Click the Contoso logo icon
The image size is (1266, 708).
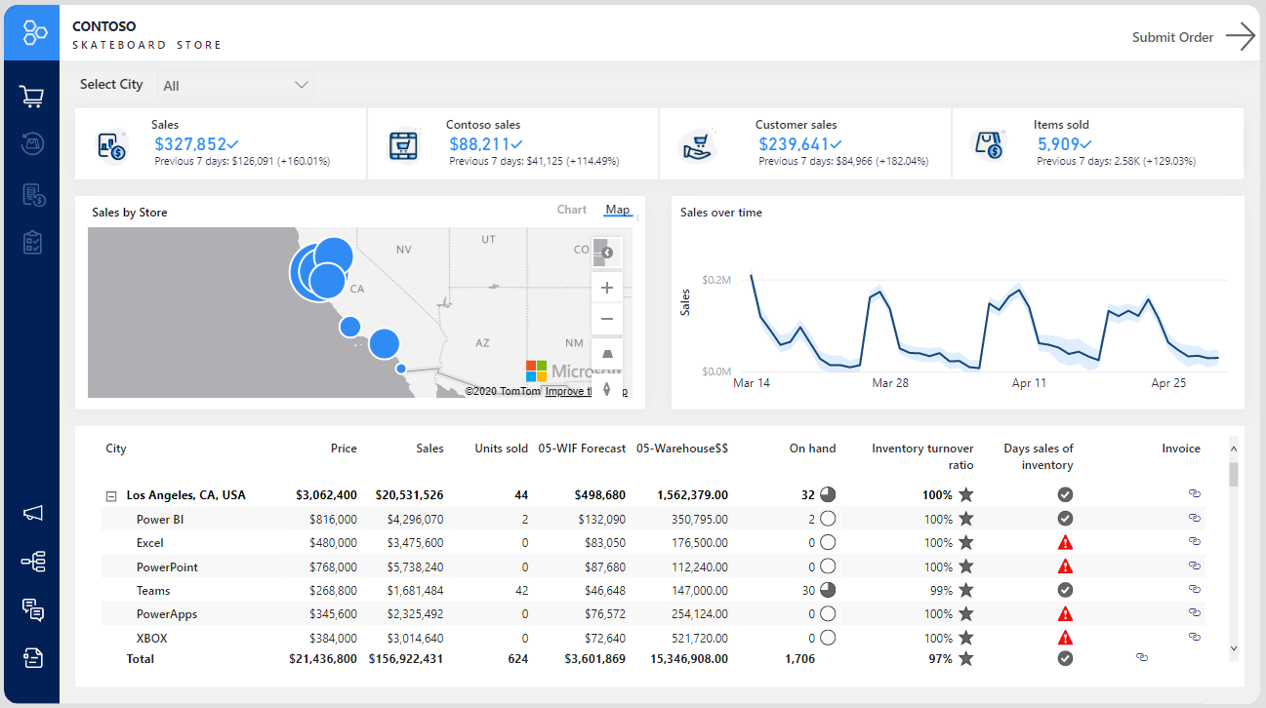pos(34,33)
